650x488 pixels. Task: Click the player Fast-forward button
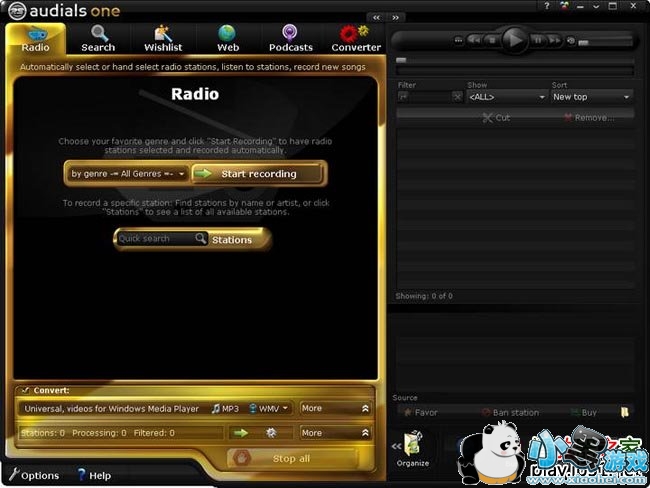point(554,40)
